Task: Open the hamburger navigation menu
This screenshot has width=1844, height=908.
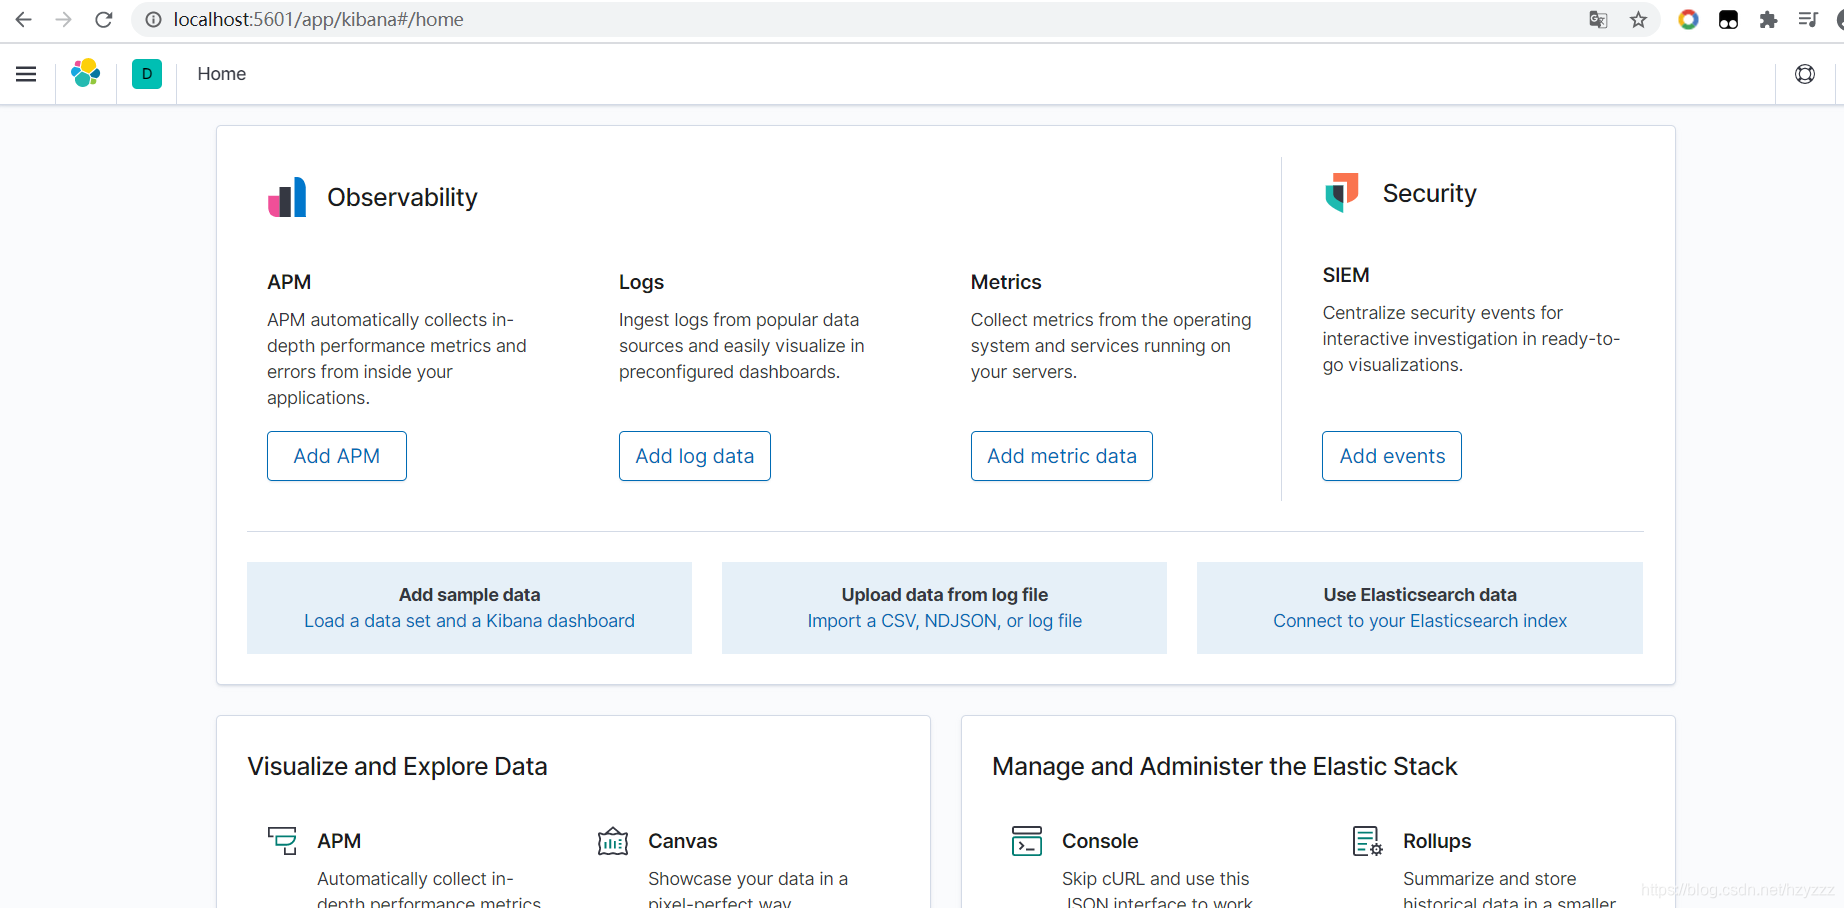Action: coord(26,74)
